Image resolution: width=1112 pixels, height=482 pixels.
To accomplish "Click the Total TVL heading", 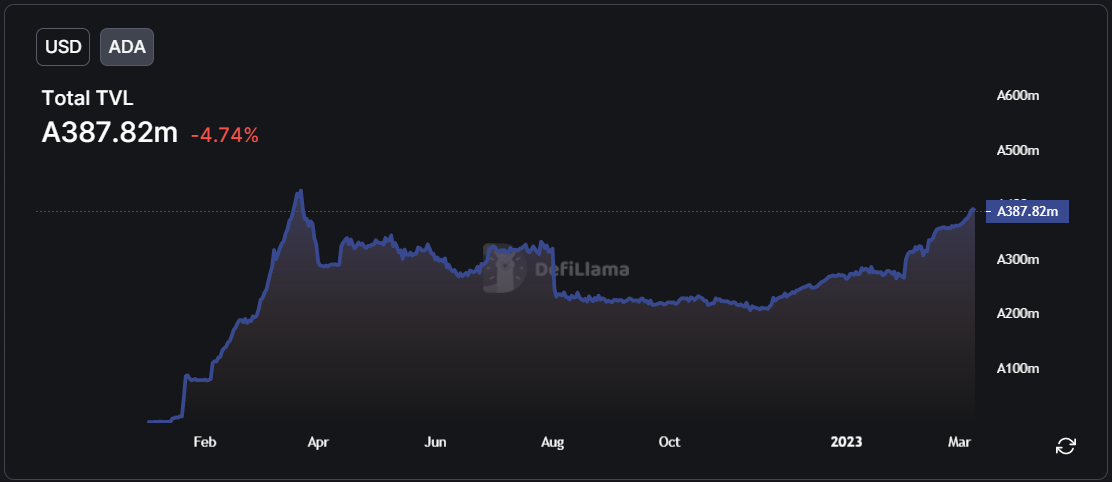I will pos(87,99).
